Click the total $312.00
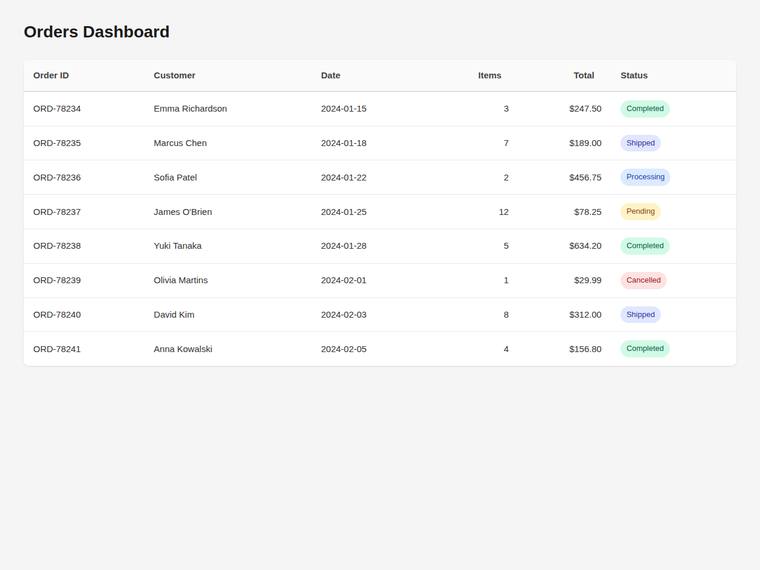760x570 pixels. (x=585, y=315)
